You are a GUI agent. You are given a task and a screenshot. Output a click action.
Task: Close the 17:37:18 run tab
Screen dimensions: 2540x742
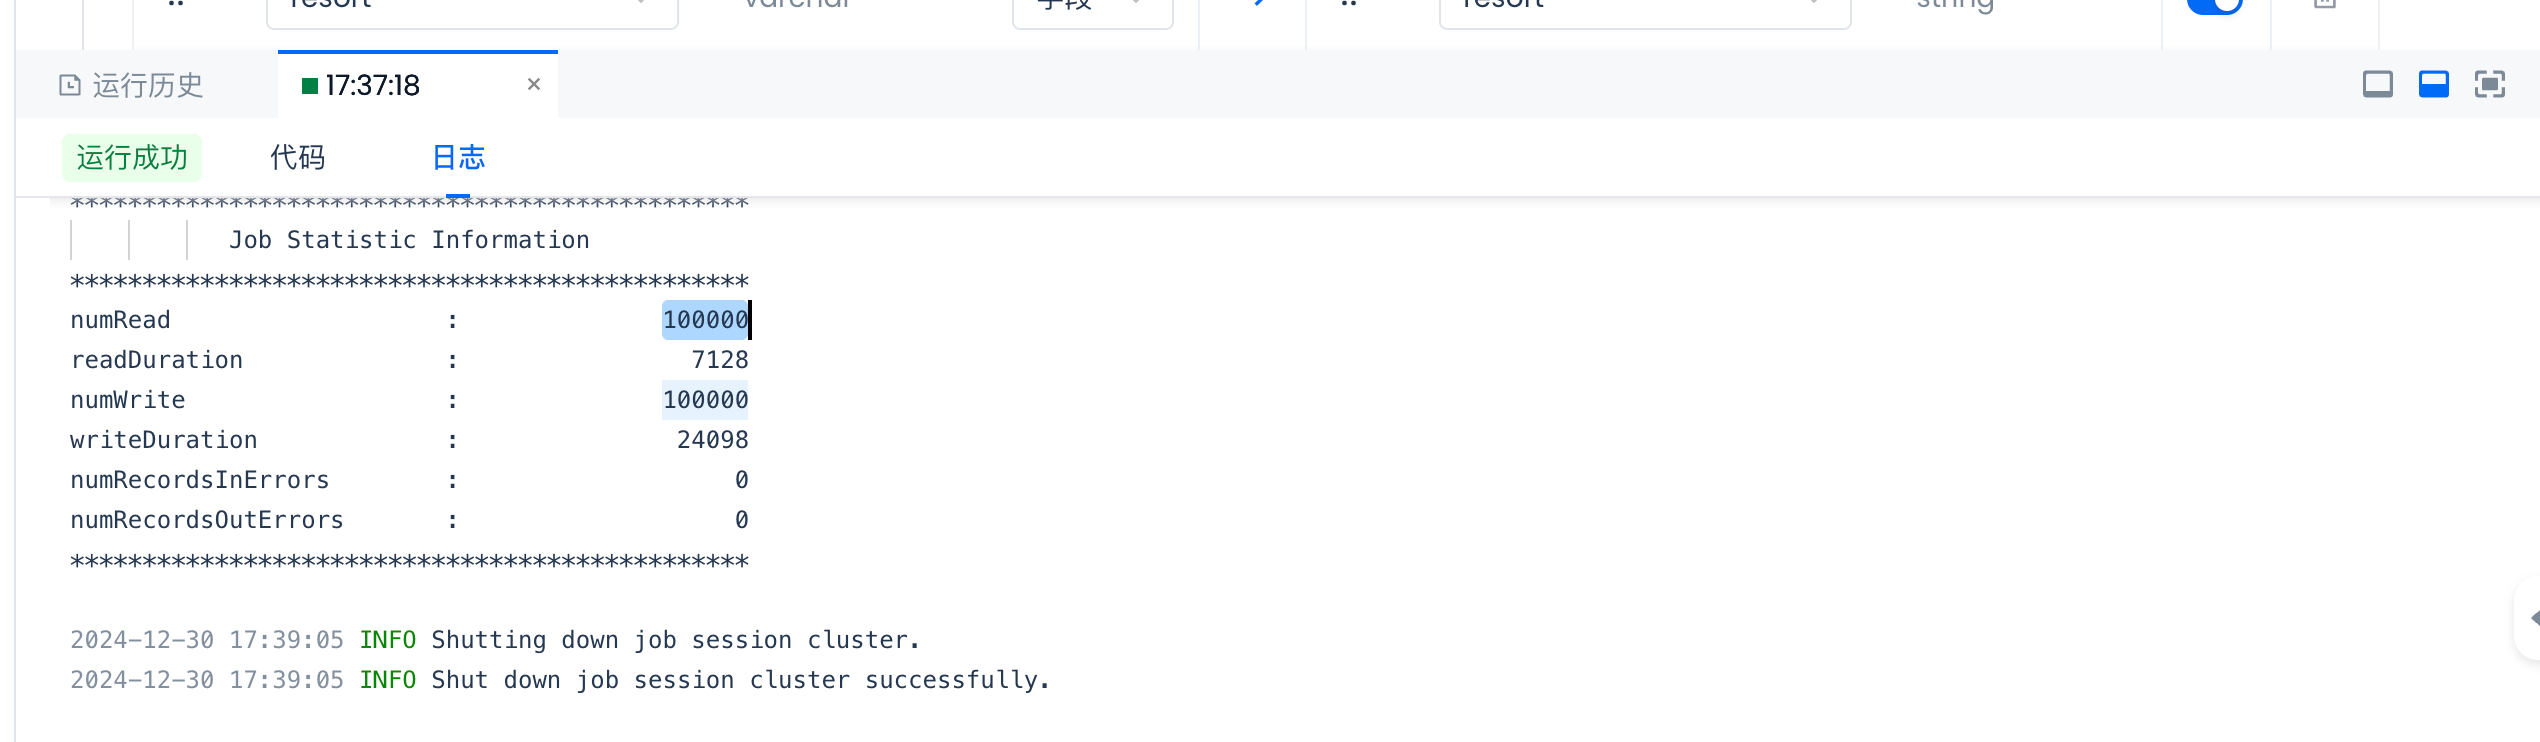click(x=534, y=84)
